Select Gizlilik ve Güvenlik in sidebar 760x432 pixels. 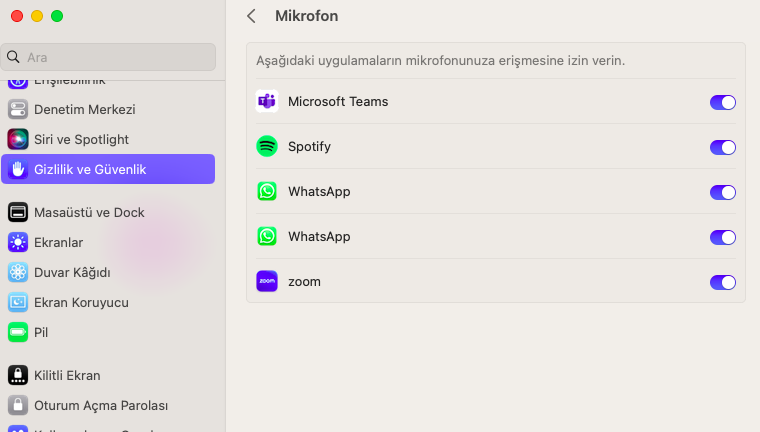click(108, 169)
